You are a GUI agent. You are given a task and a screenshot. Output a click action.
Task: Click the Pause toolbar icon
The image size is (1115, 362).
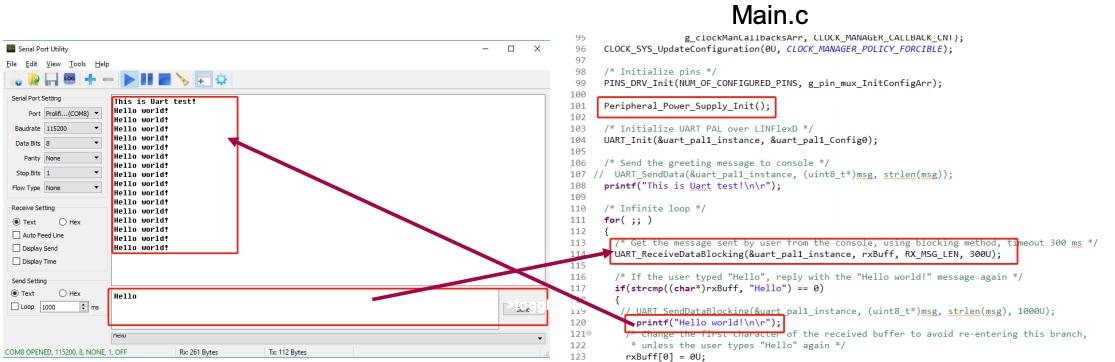146,79
